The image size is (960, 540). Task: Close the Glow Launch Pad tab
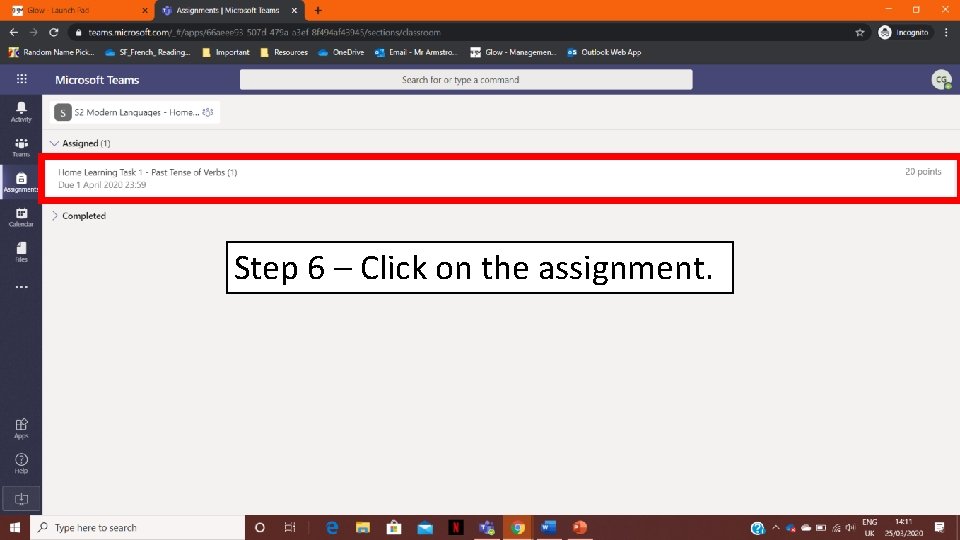coord(144,10)
